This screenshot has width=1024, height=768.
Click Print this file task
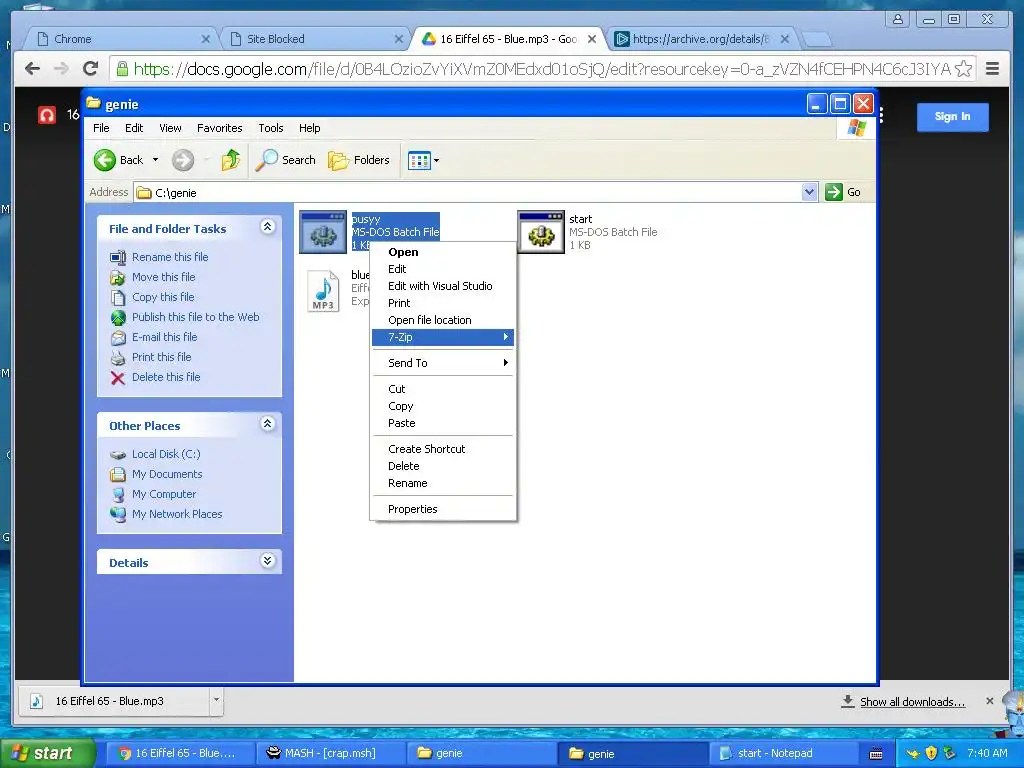(161, 357)
